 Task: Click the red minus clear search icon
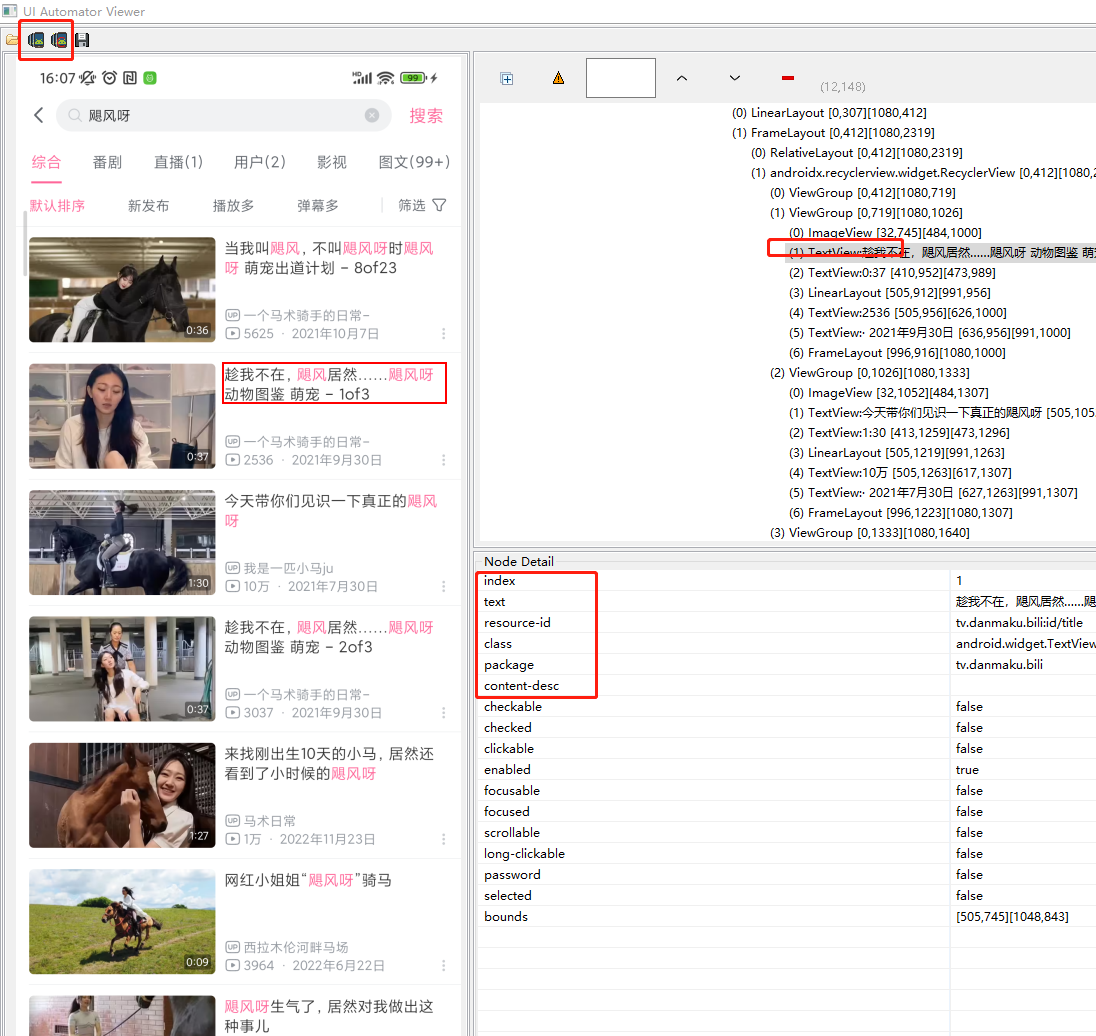pyautogui.click(x=788, y=78)
